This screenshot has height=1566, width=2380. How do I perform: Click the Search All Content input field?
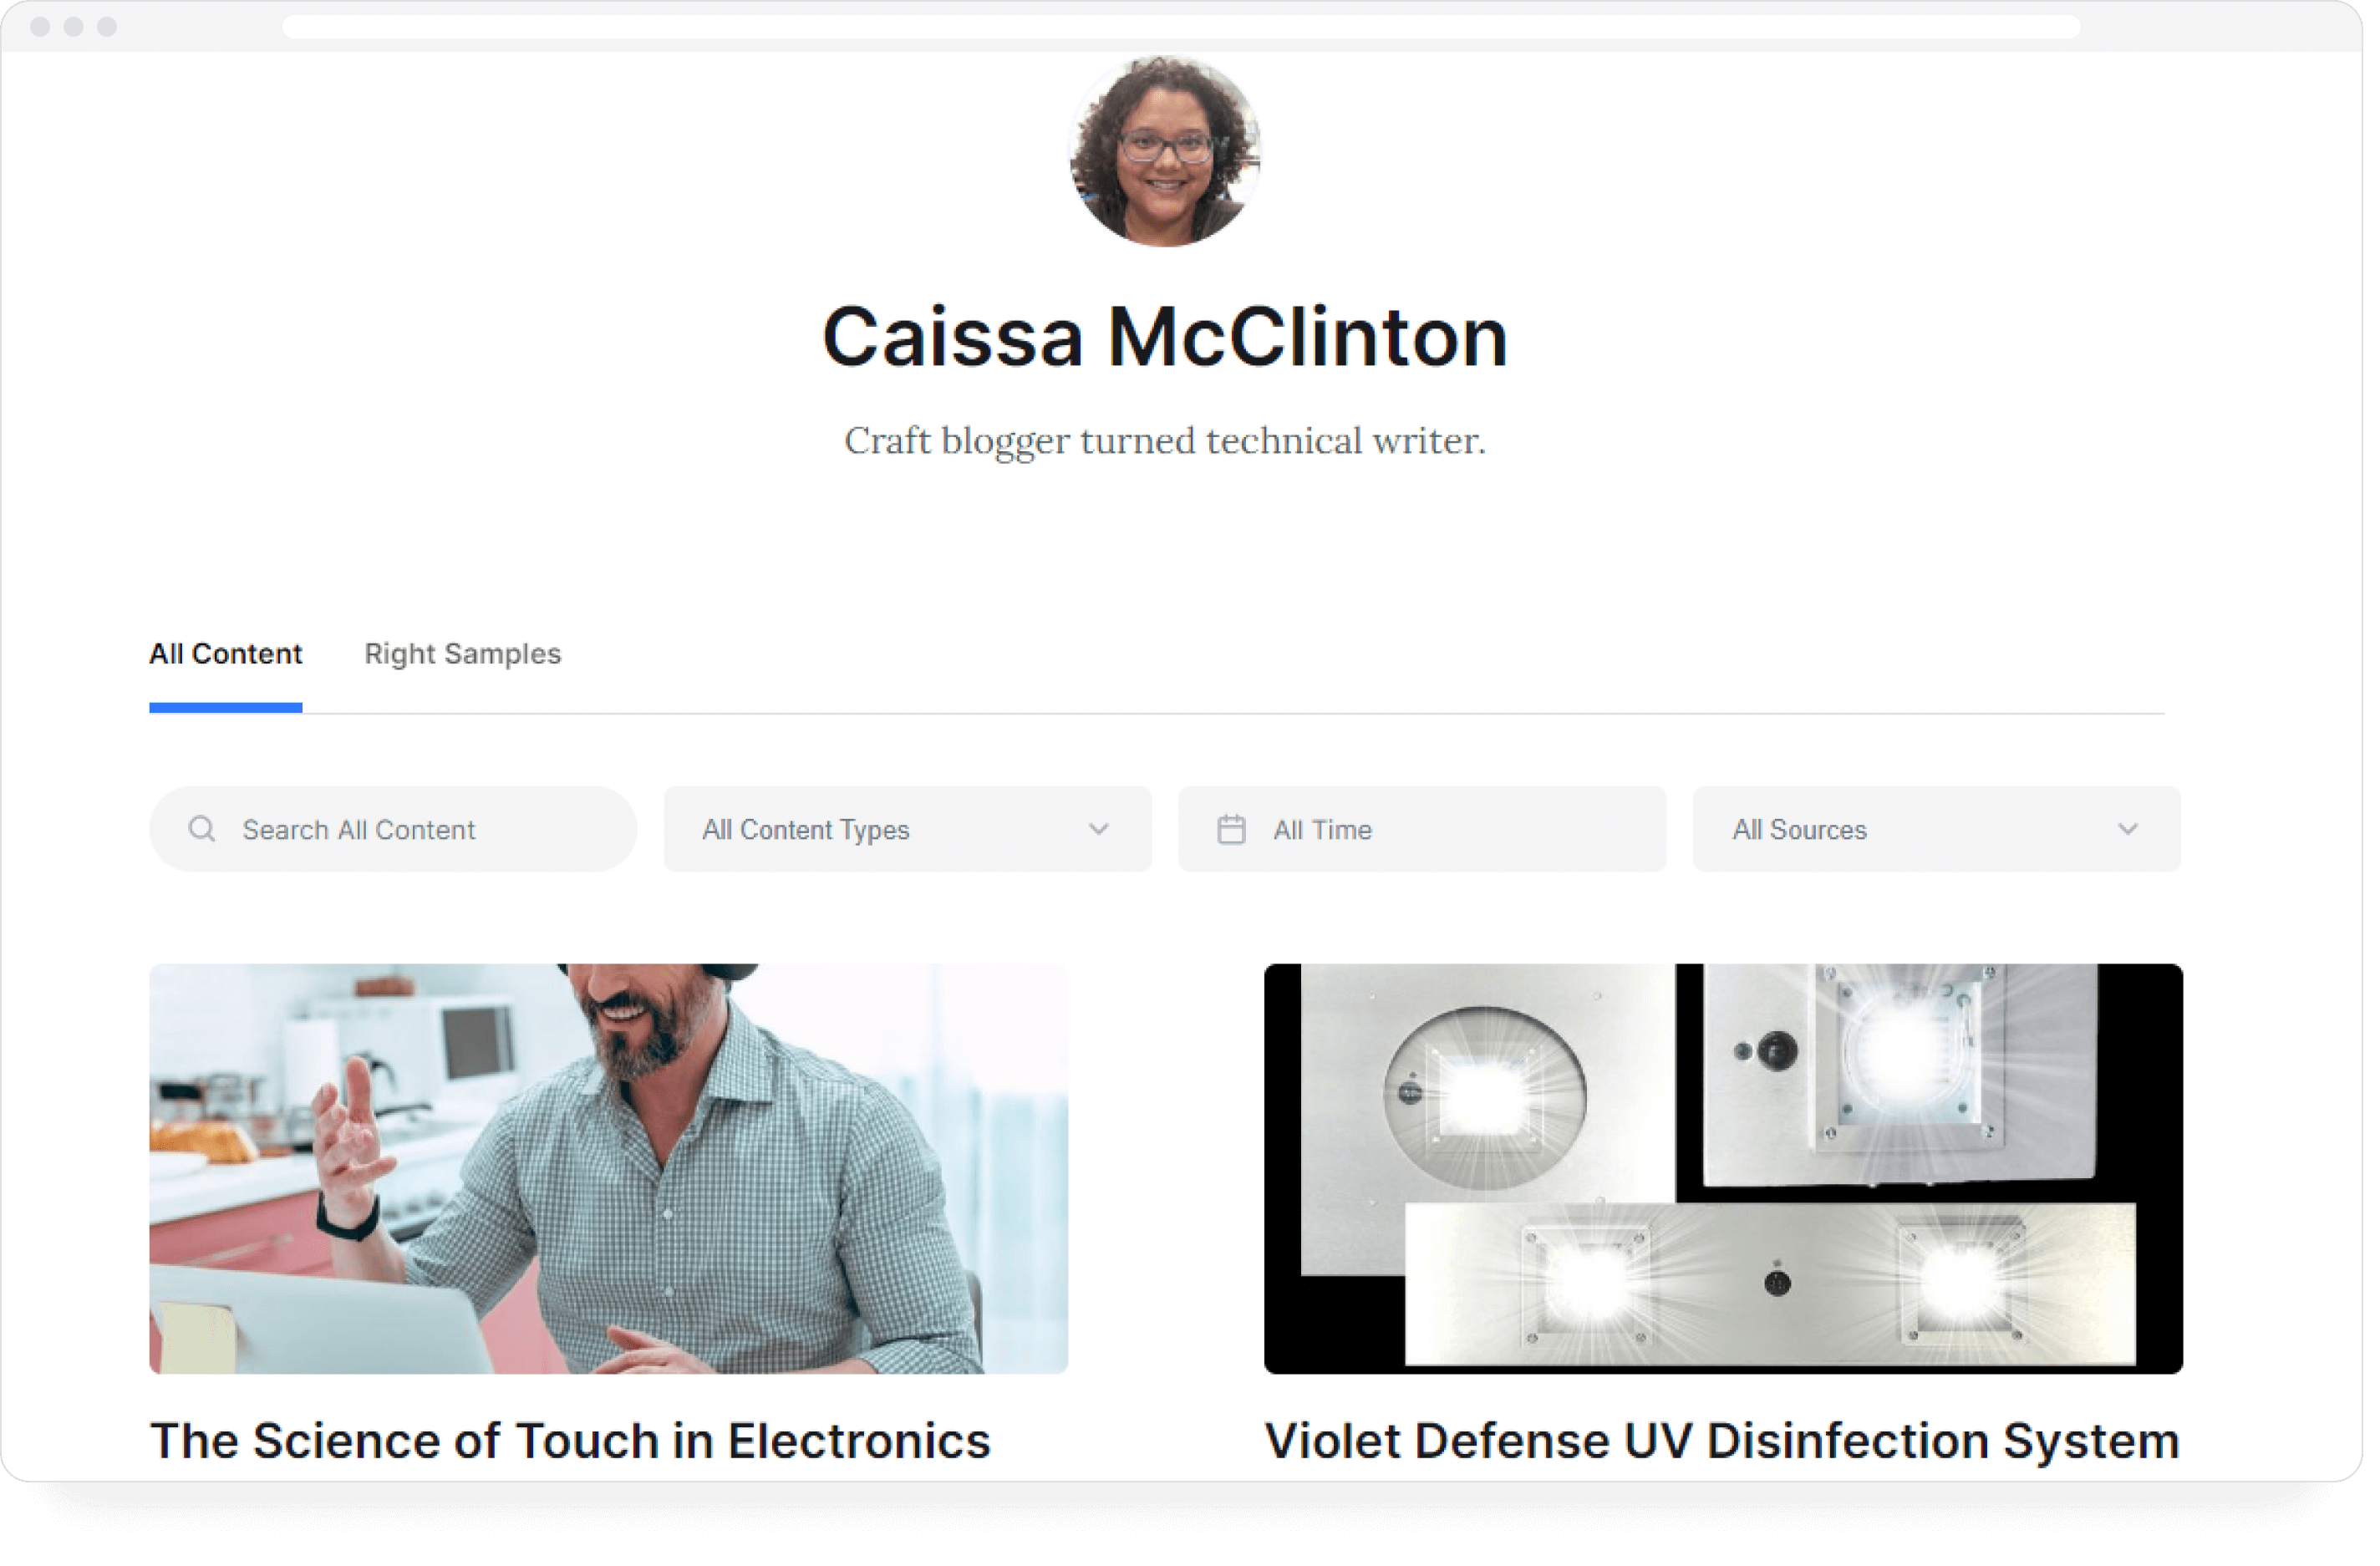pyautogui.click(x=391, y=828)
